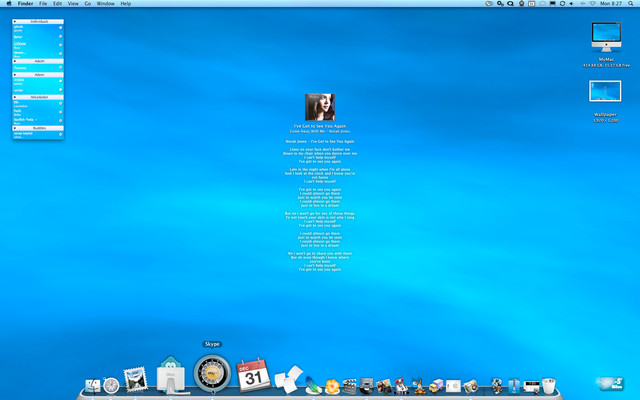Open the File menu

[43, 4]
